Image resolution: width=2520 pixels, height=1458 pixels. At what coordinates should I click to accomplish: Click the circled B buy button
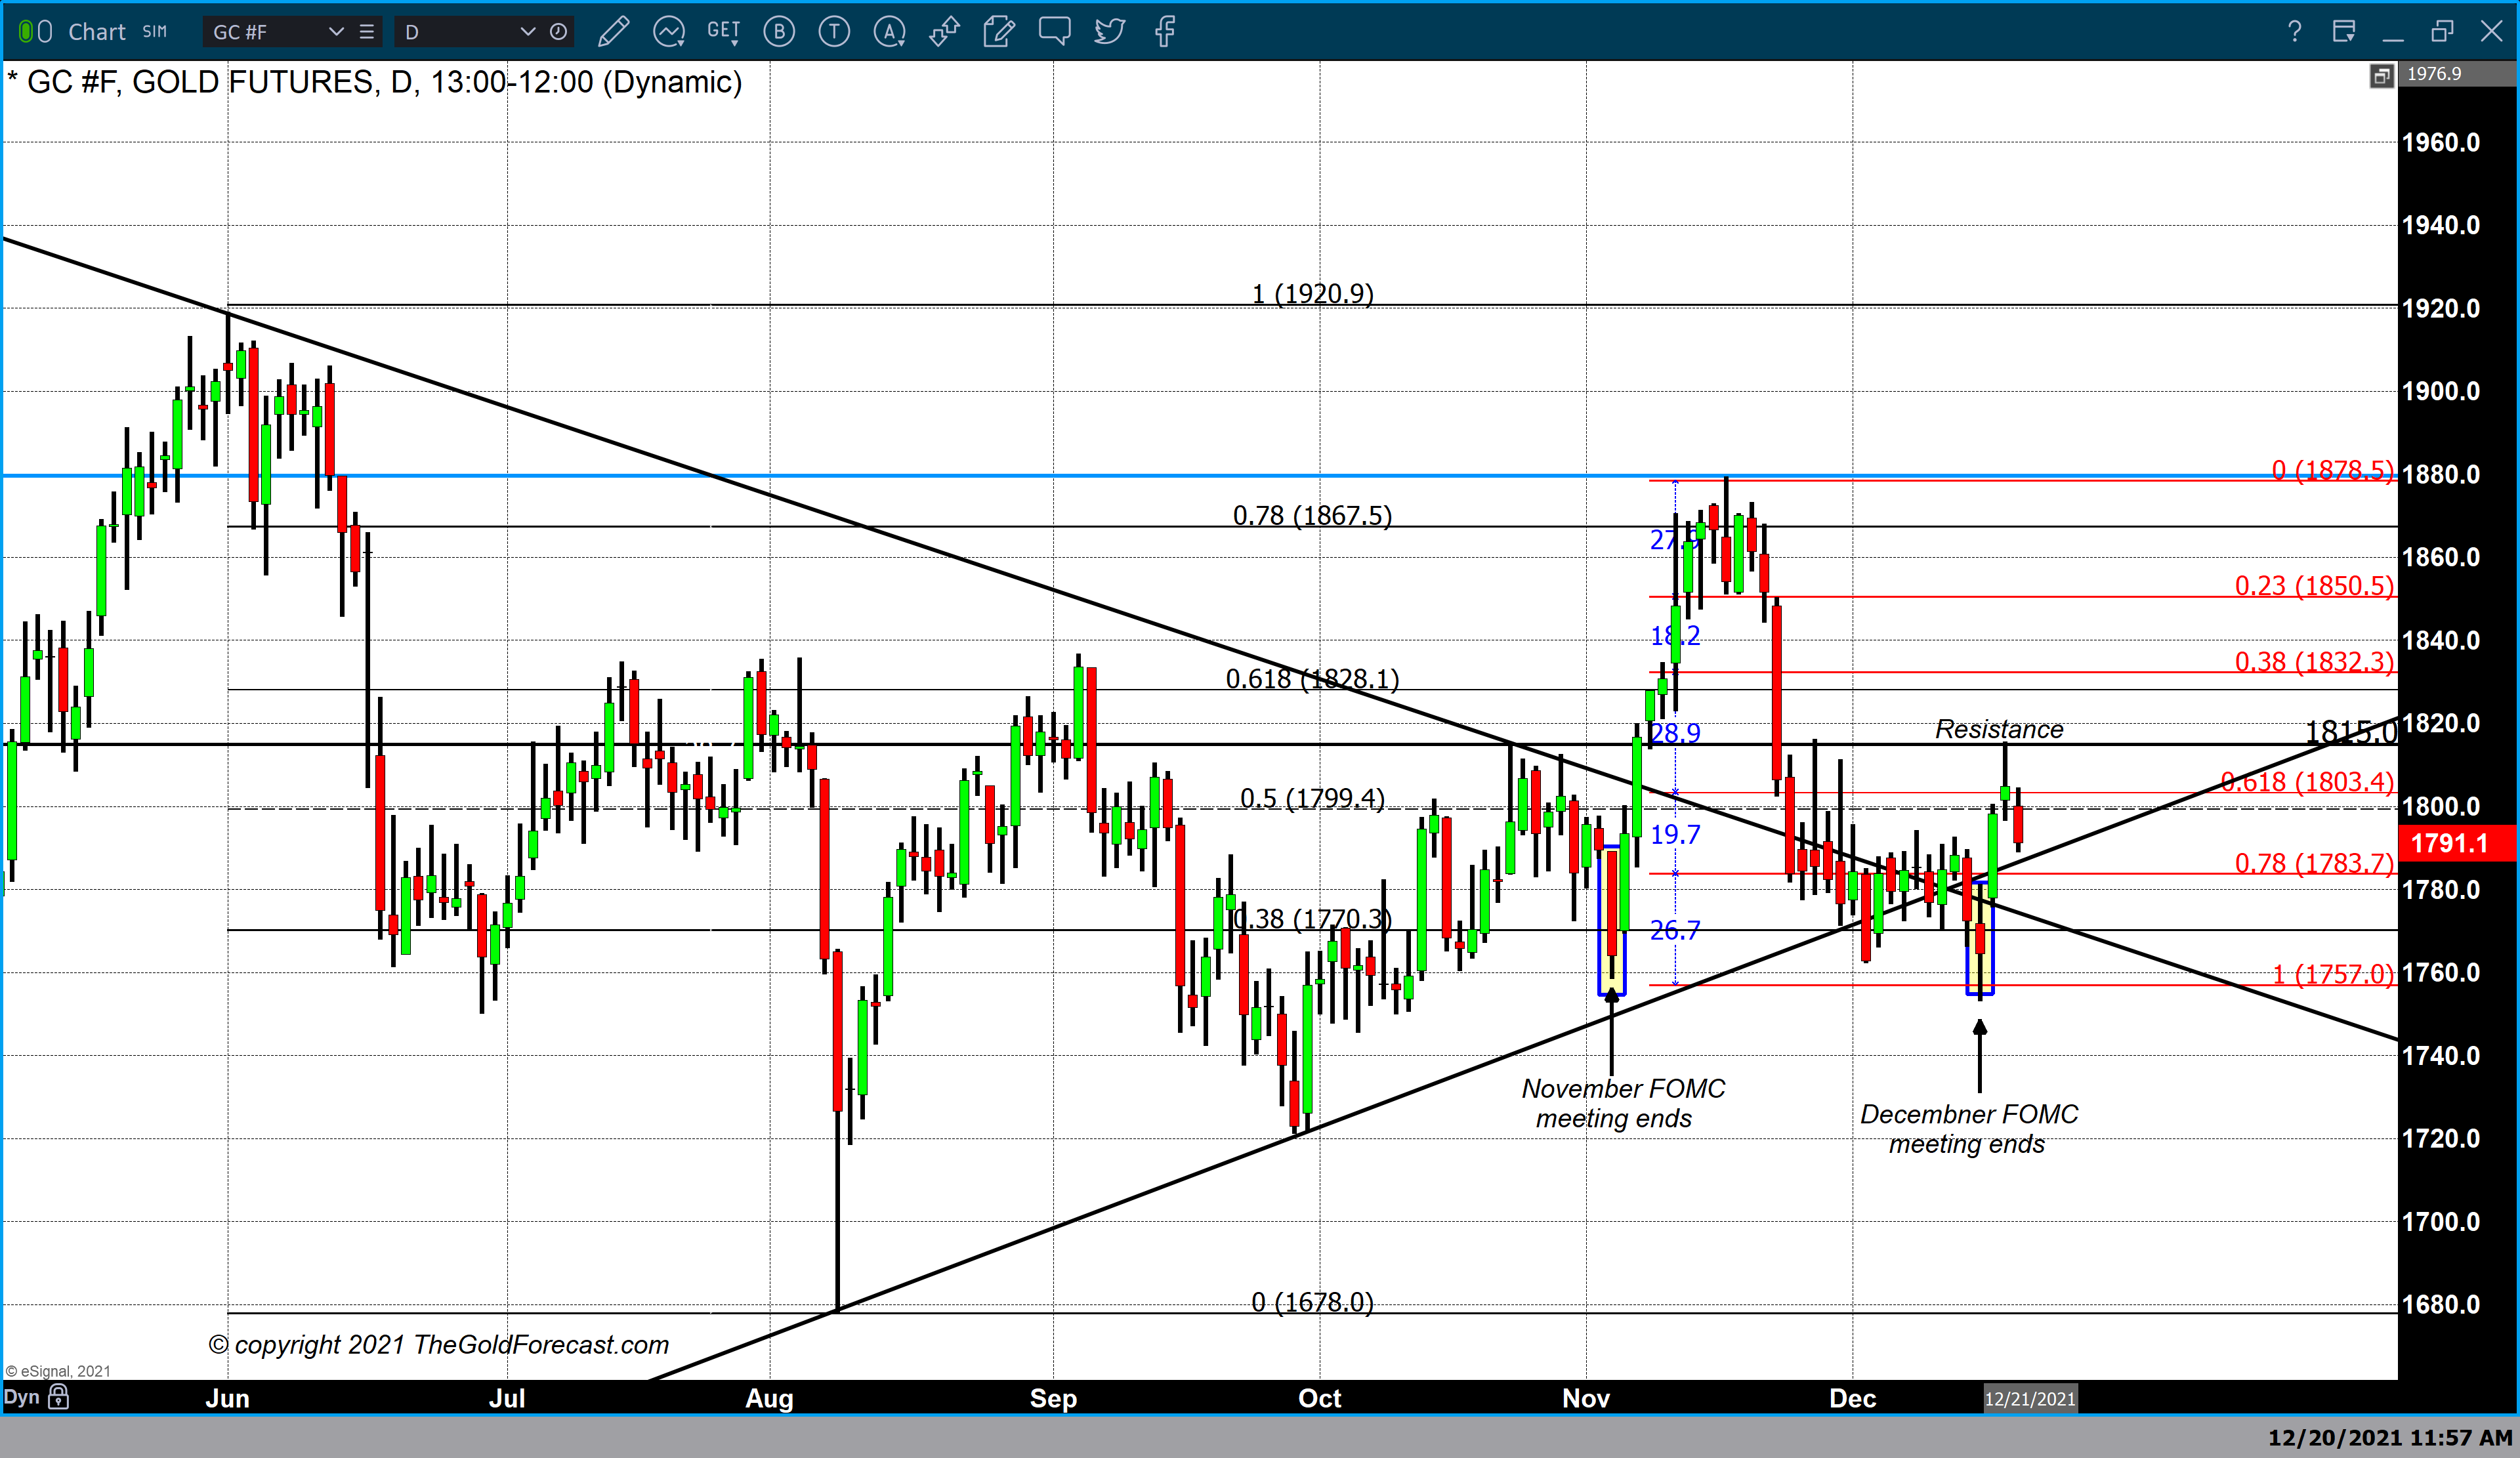click(779, 32)
